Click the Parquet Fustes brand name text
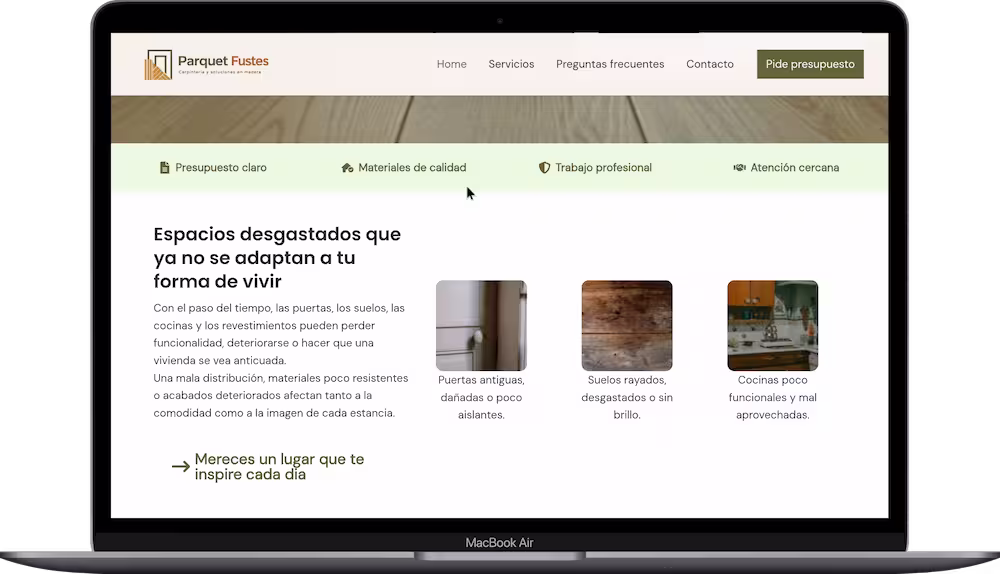1000x574 pixels. click(223, 61)
